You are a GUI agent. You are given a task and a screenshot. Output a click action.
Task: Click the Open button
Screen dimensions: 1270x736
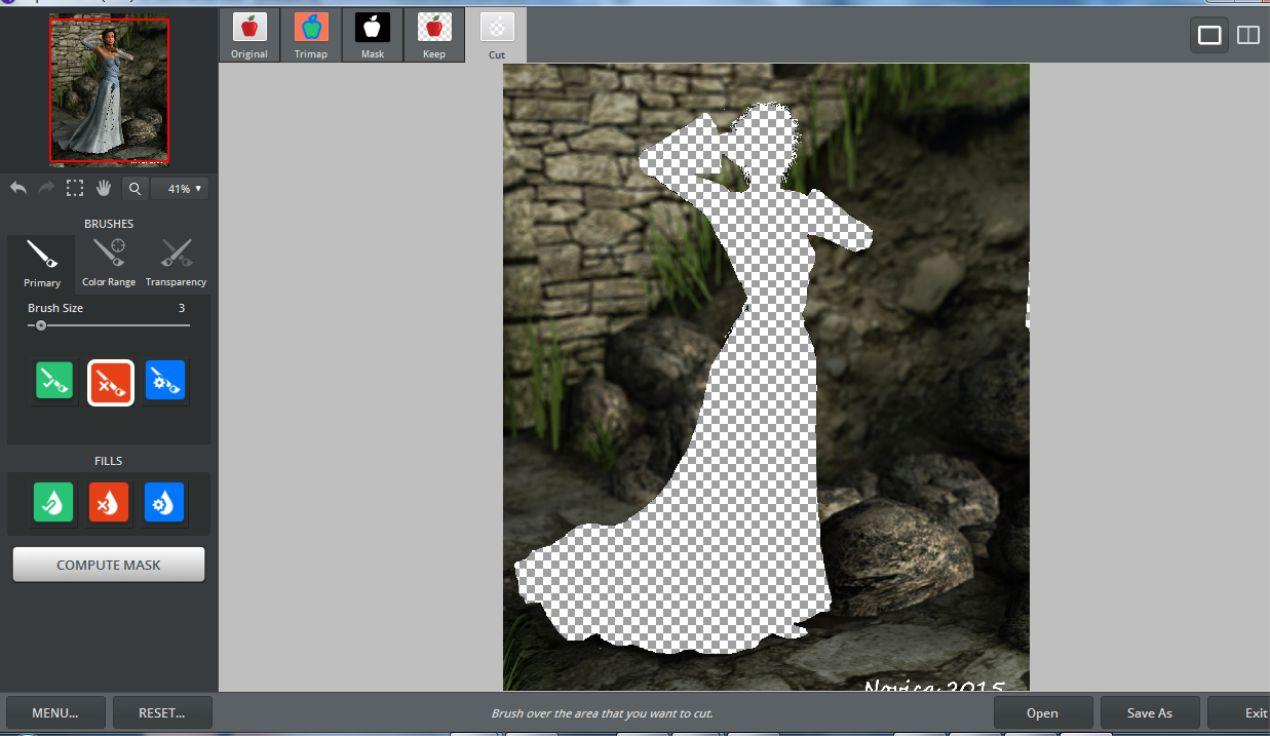coord(1042,713)
